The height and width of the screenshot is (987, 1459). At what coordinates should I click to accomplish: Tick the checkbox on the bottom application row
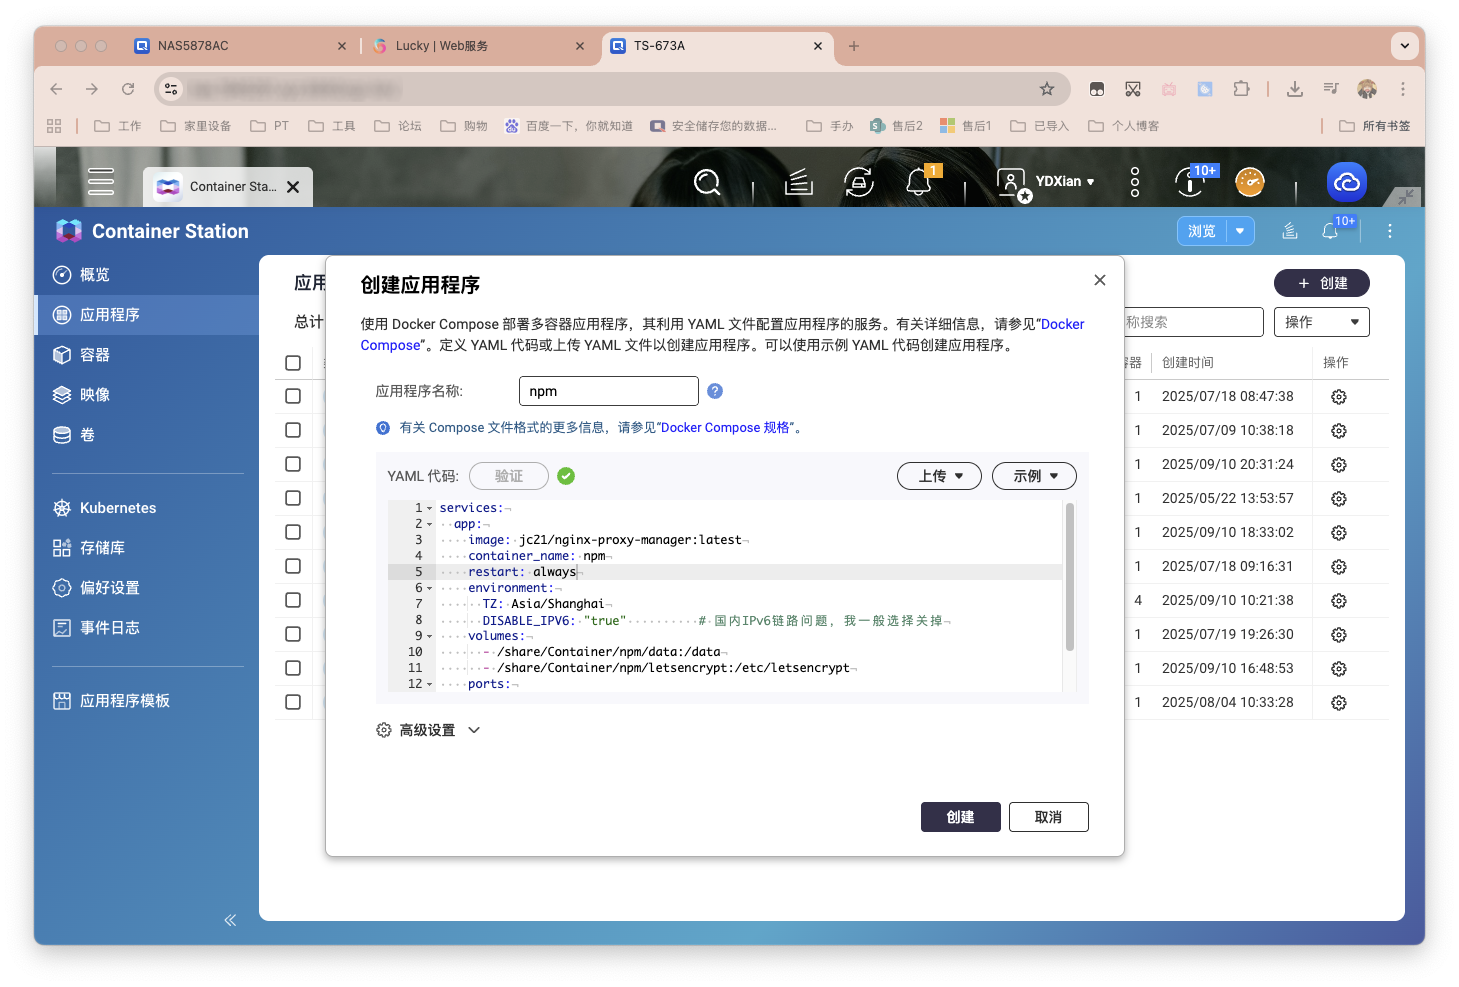(x=293, y=702)
